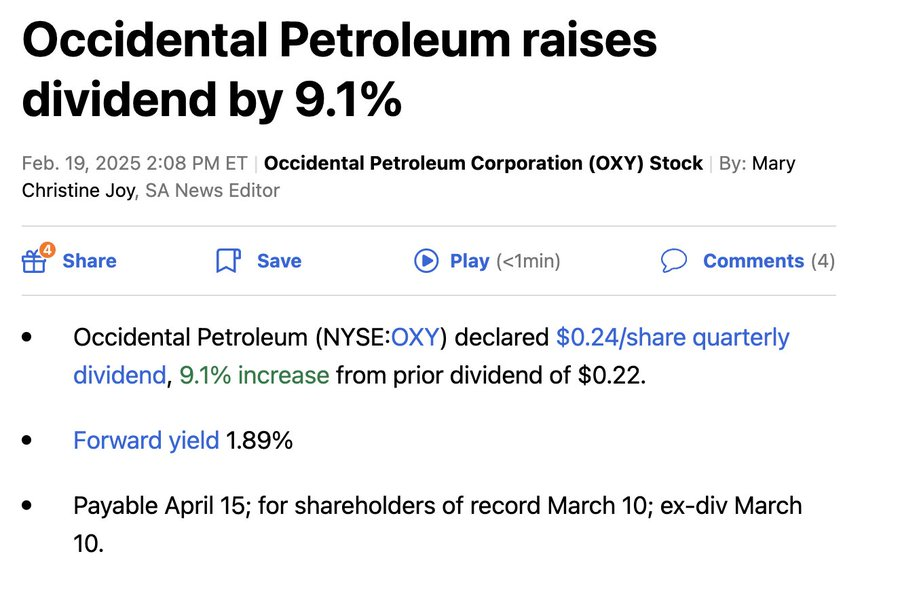Open the OXY ticker link
900x592 pixels.
415,338
